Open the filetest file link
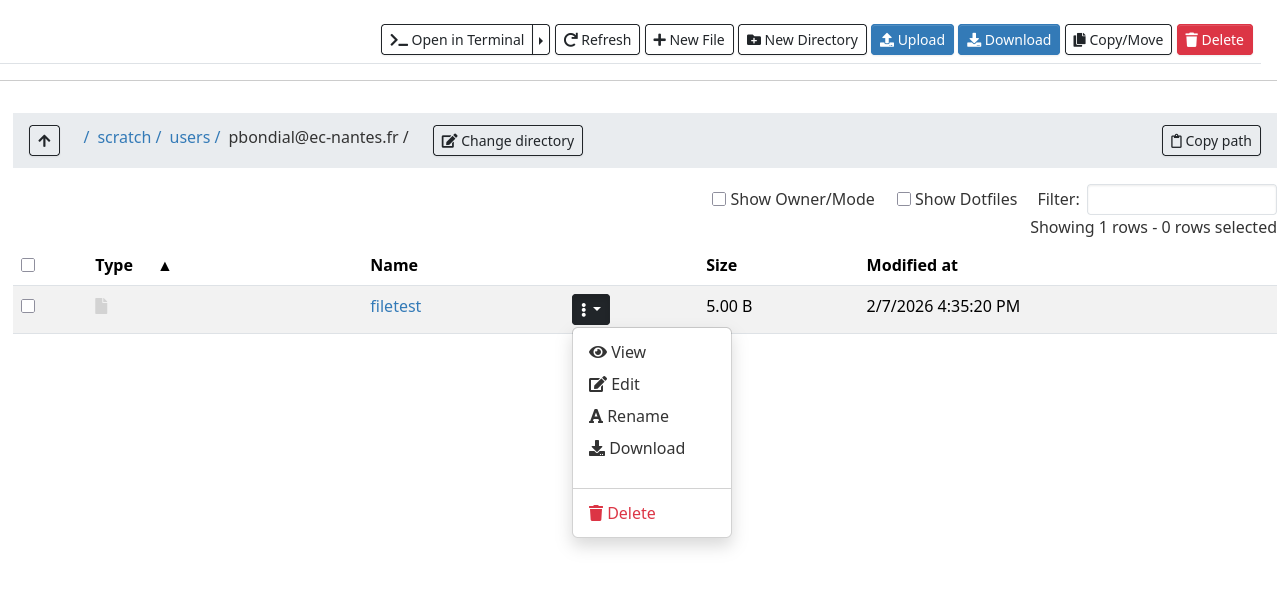The height and width of the screenshot is (596, 1285). (395, 306)
